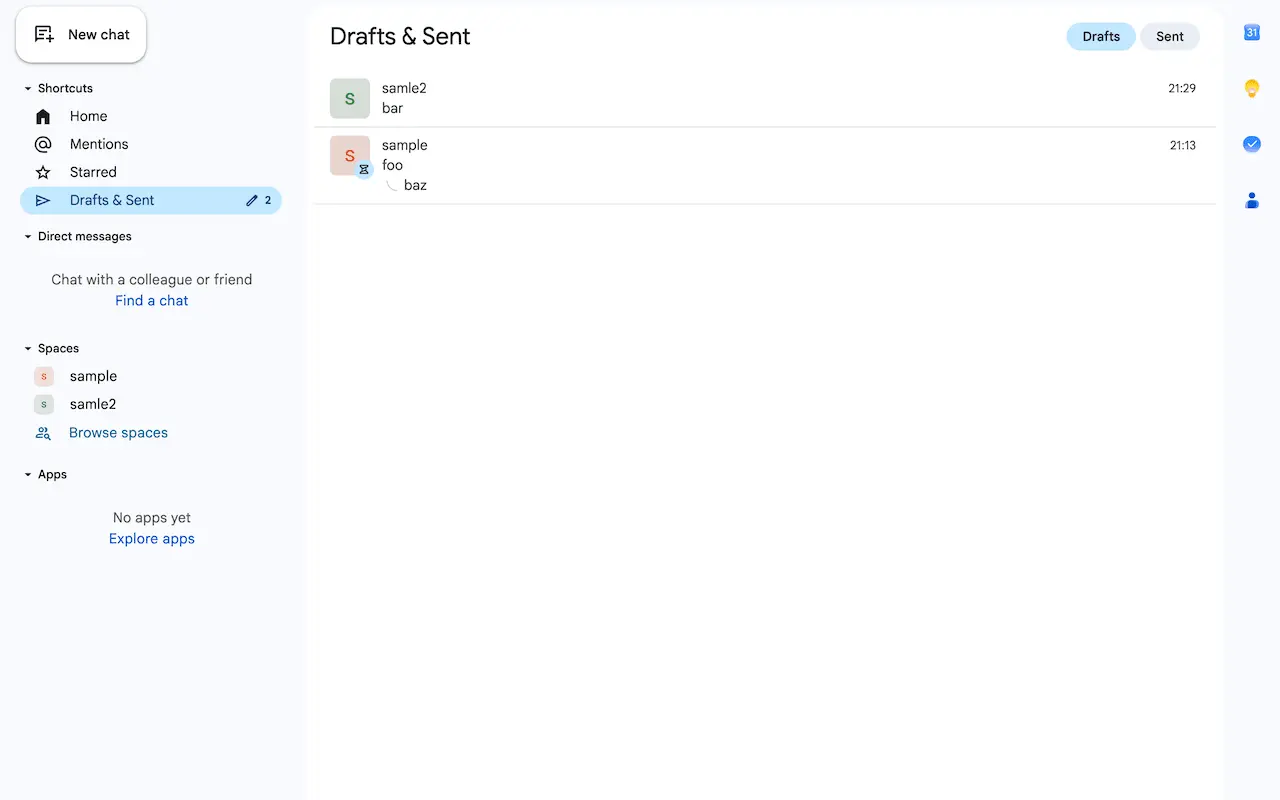
Task: Collapse the Spaces section
Action: point(28,348)
